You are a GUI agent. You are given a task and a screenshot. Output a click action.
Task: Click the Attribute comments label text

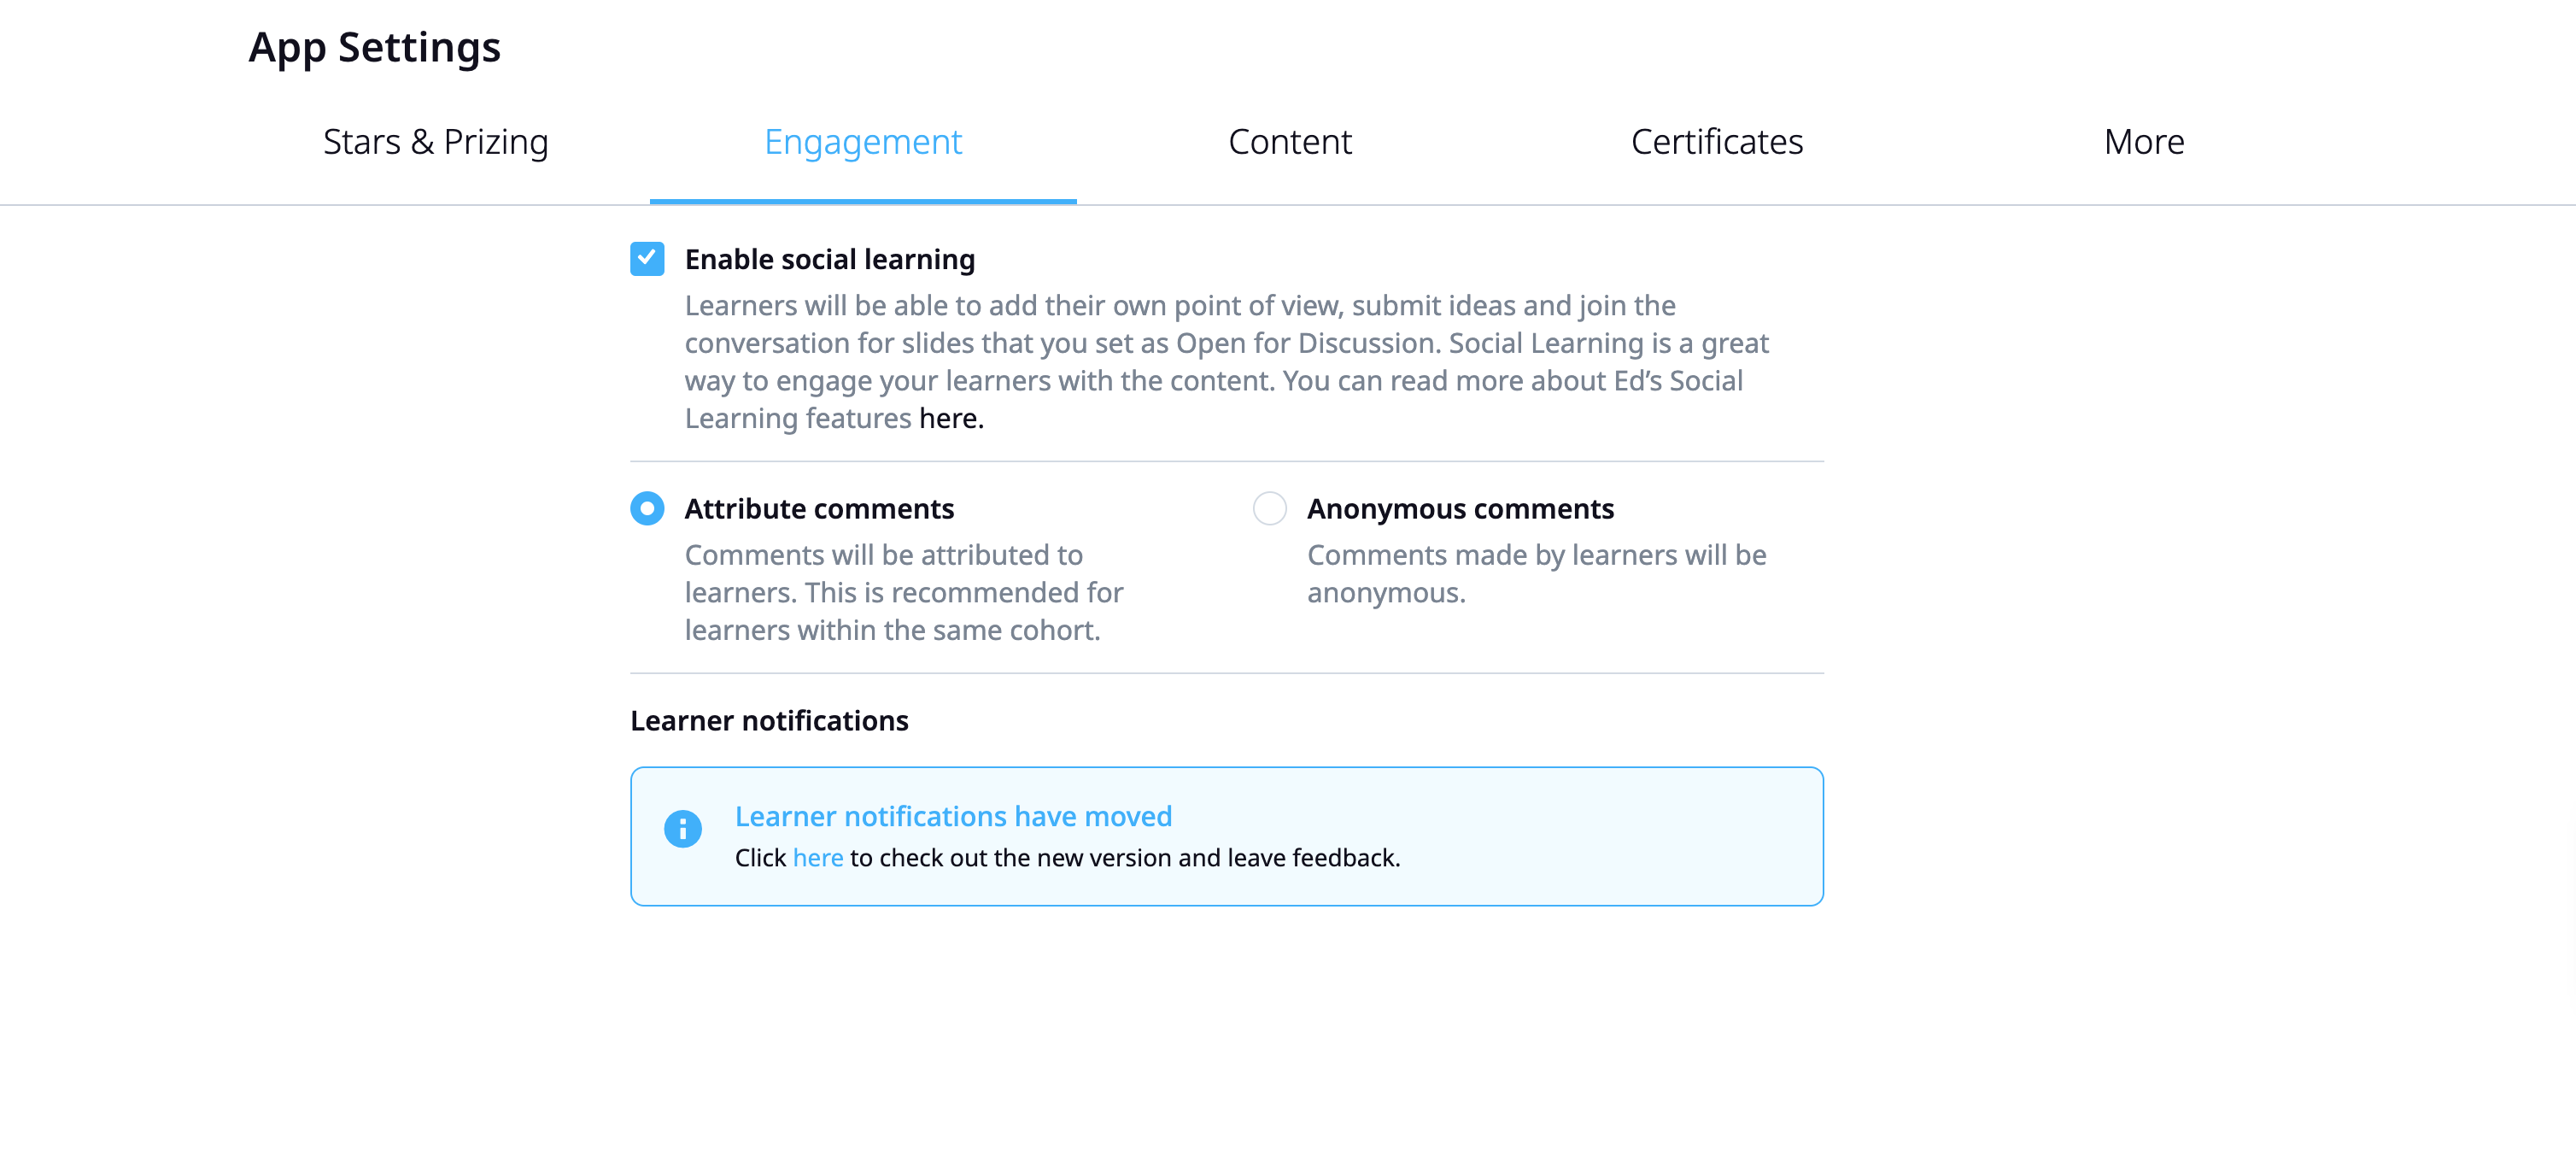tap(819, 508)
